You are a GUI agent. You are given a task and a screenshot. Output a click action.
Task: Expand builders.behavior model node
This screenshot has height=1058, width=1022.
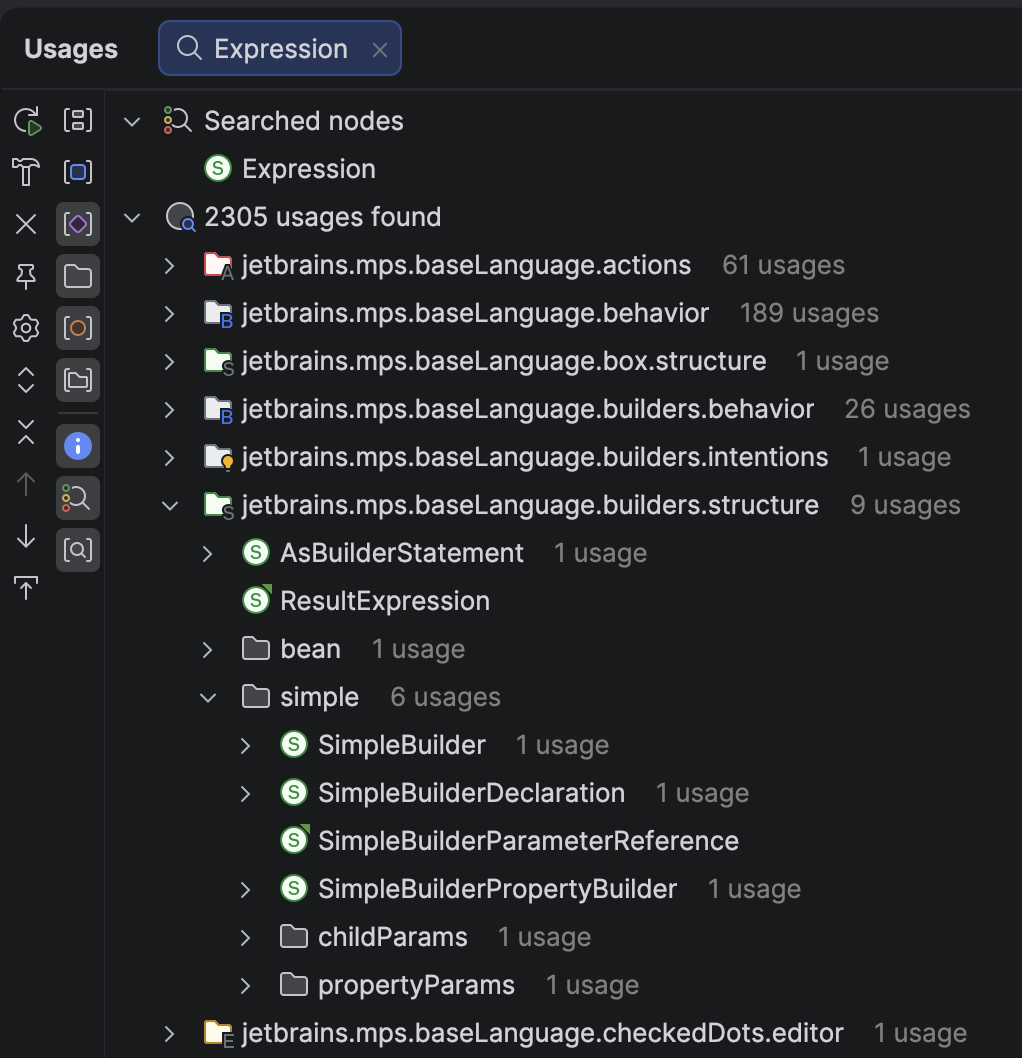(170, 410)
